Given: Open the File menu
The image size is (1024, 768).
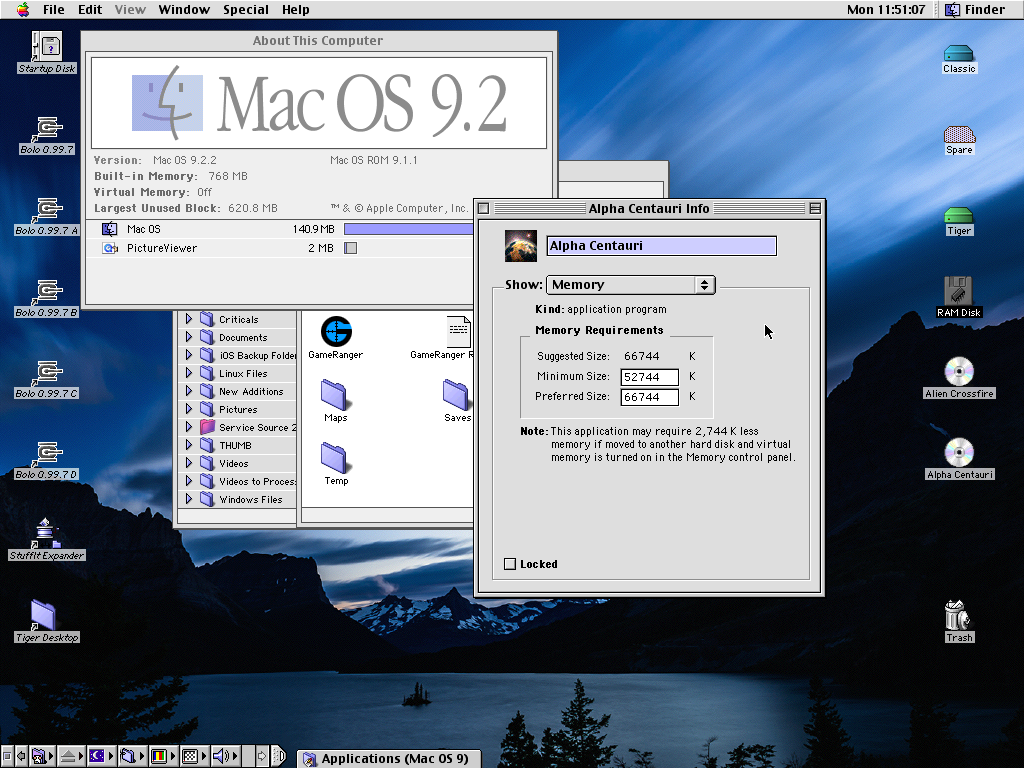Looking at the screenshot, I should pyautogui.click(x=53, y=10).
